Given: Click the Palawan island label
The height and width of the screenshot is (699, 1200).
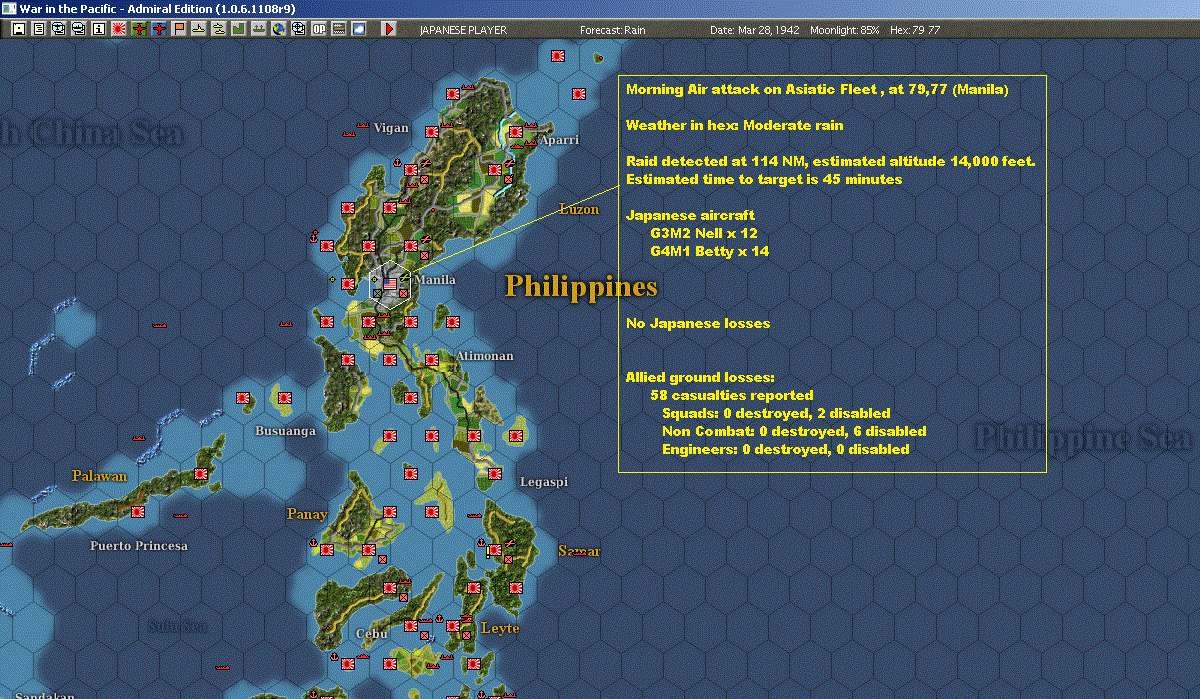Looking at the screenshot, I should pos(99,476).
